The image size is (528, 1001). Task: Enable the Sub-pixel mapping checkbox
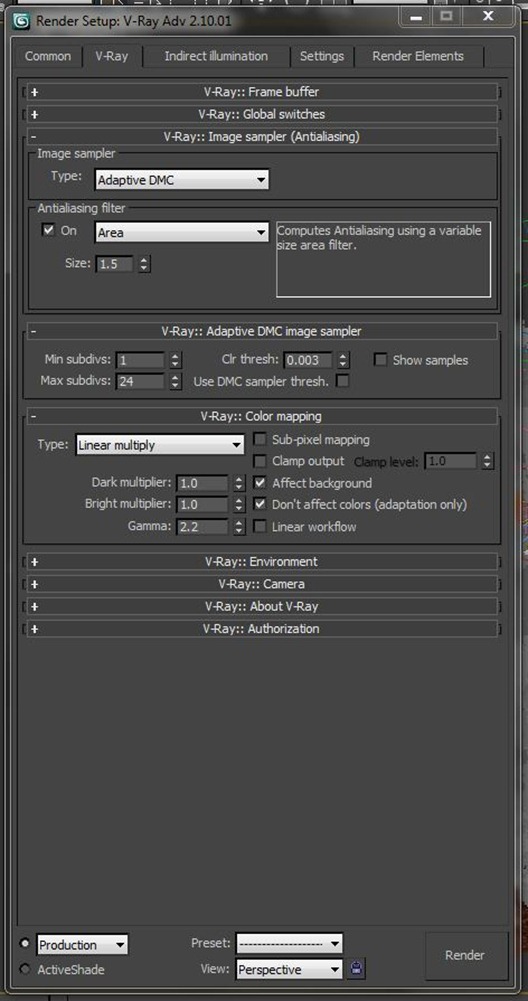pyautogui.click(x=260, y=439)
